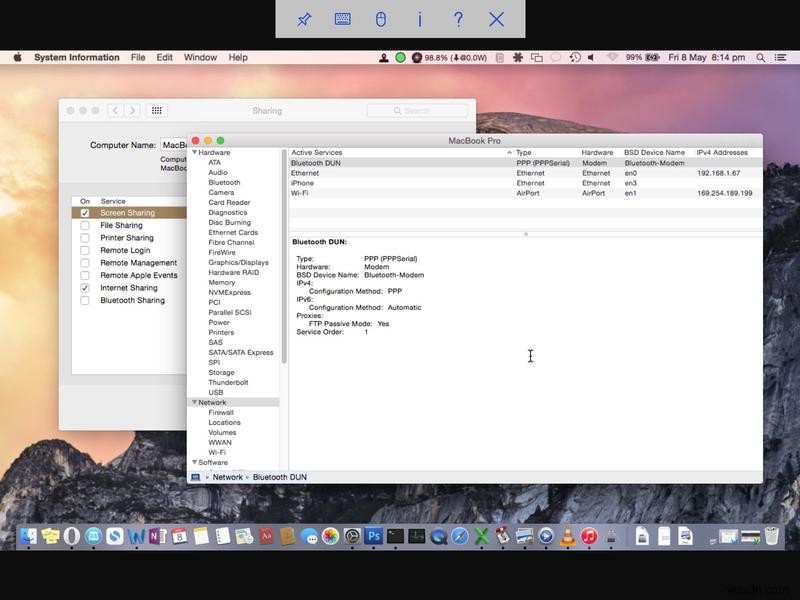Collapse the Hardware section
This screenshot has width=800, height=600.
coord(195,152)
